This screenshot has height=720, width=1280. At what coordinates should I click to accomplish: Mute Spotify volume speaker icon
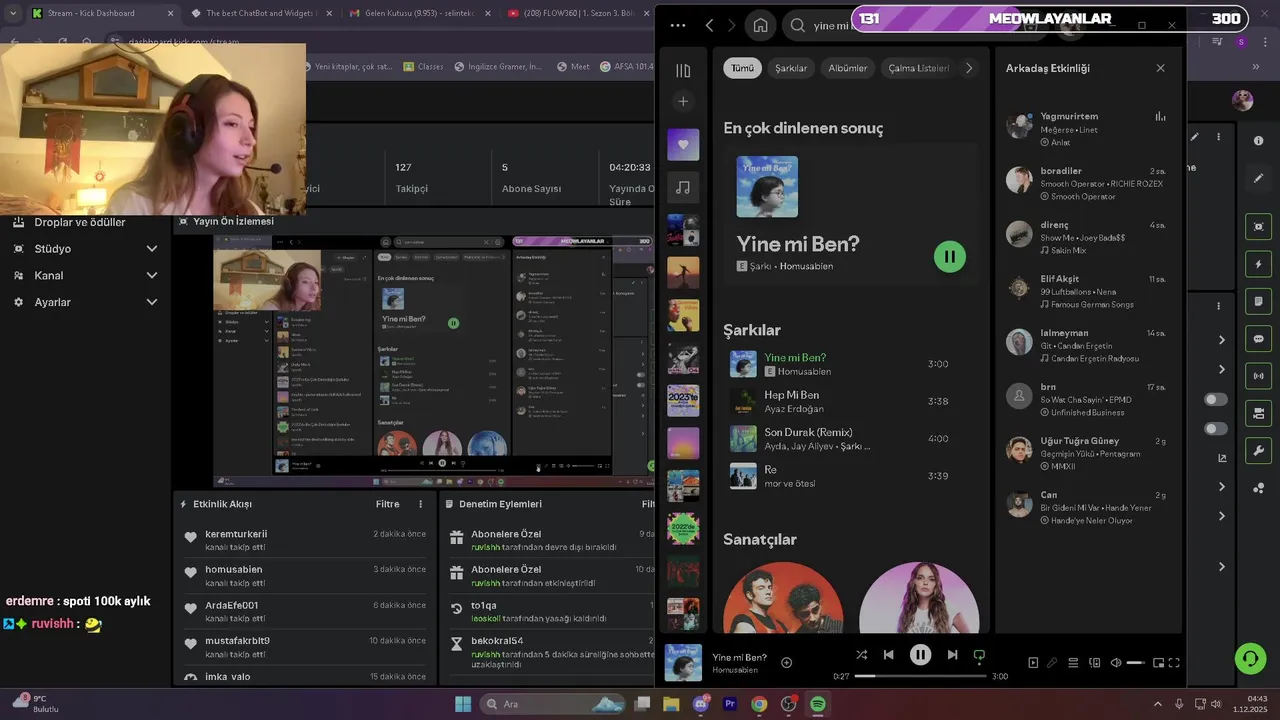pyautogui.click(x=1116, y=662)
